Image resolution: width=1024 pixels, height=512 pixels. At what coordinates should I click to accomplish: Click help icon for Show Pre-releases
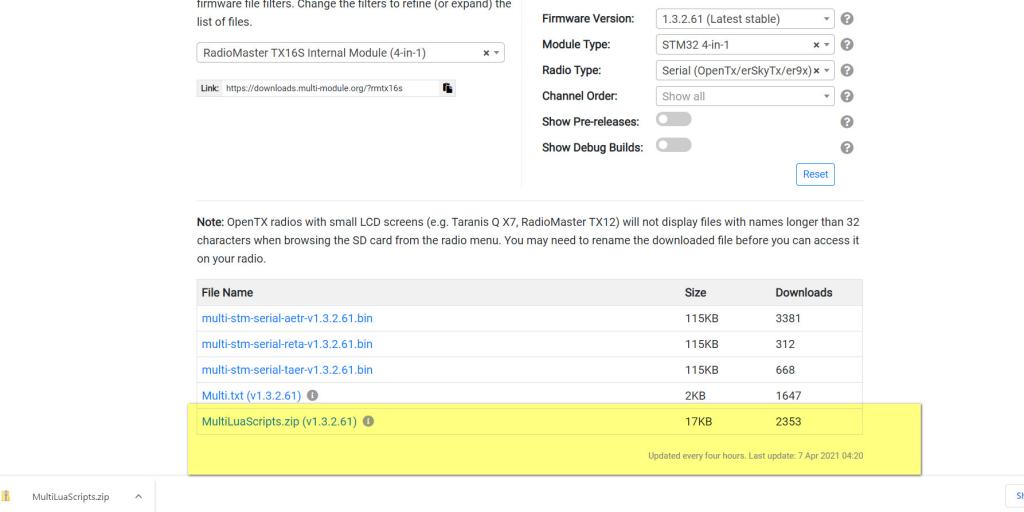[x=847, y=122]
